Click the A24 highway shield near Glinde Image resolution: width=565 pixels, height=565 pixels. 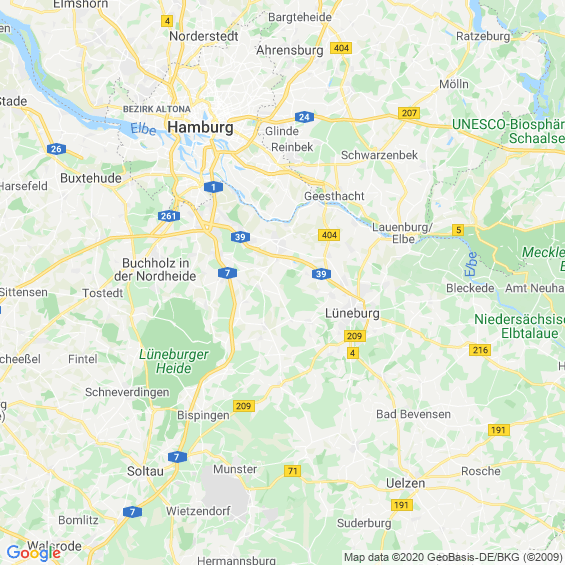coord(304,117)
